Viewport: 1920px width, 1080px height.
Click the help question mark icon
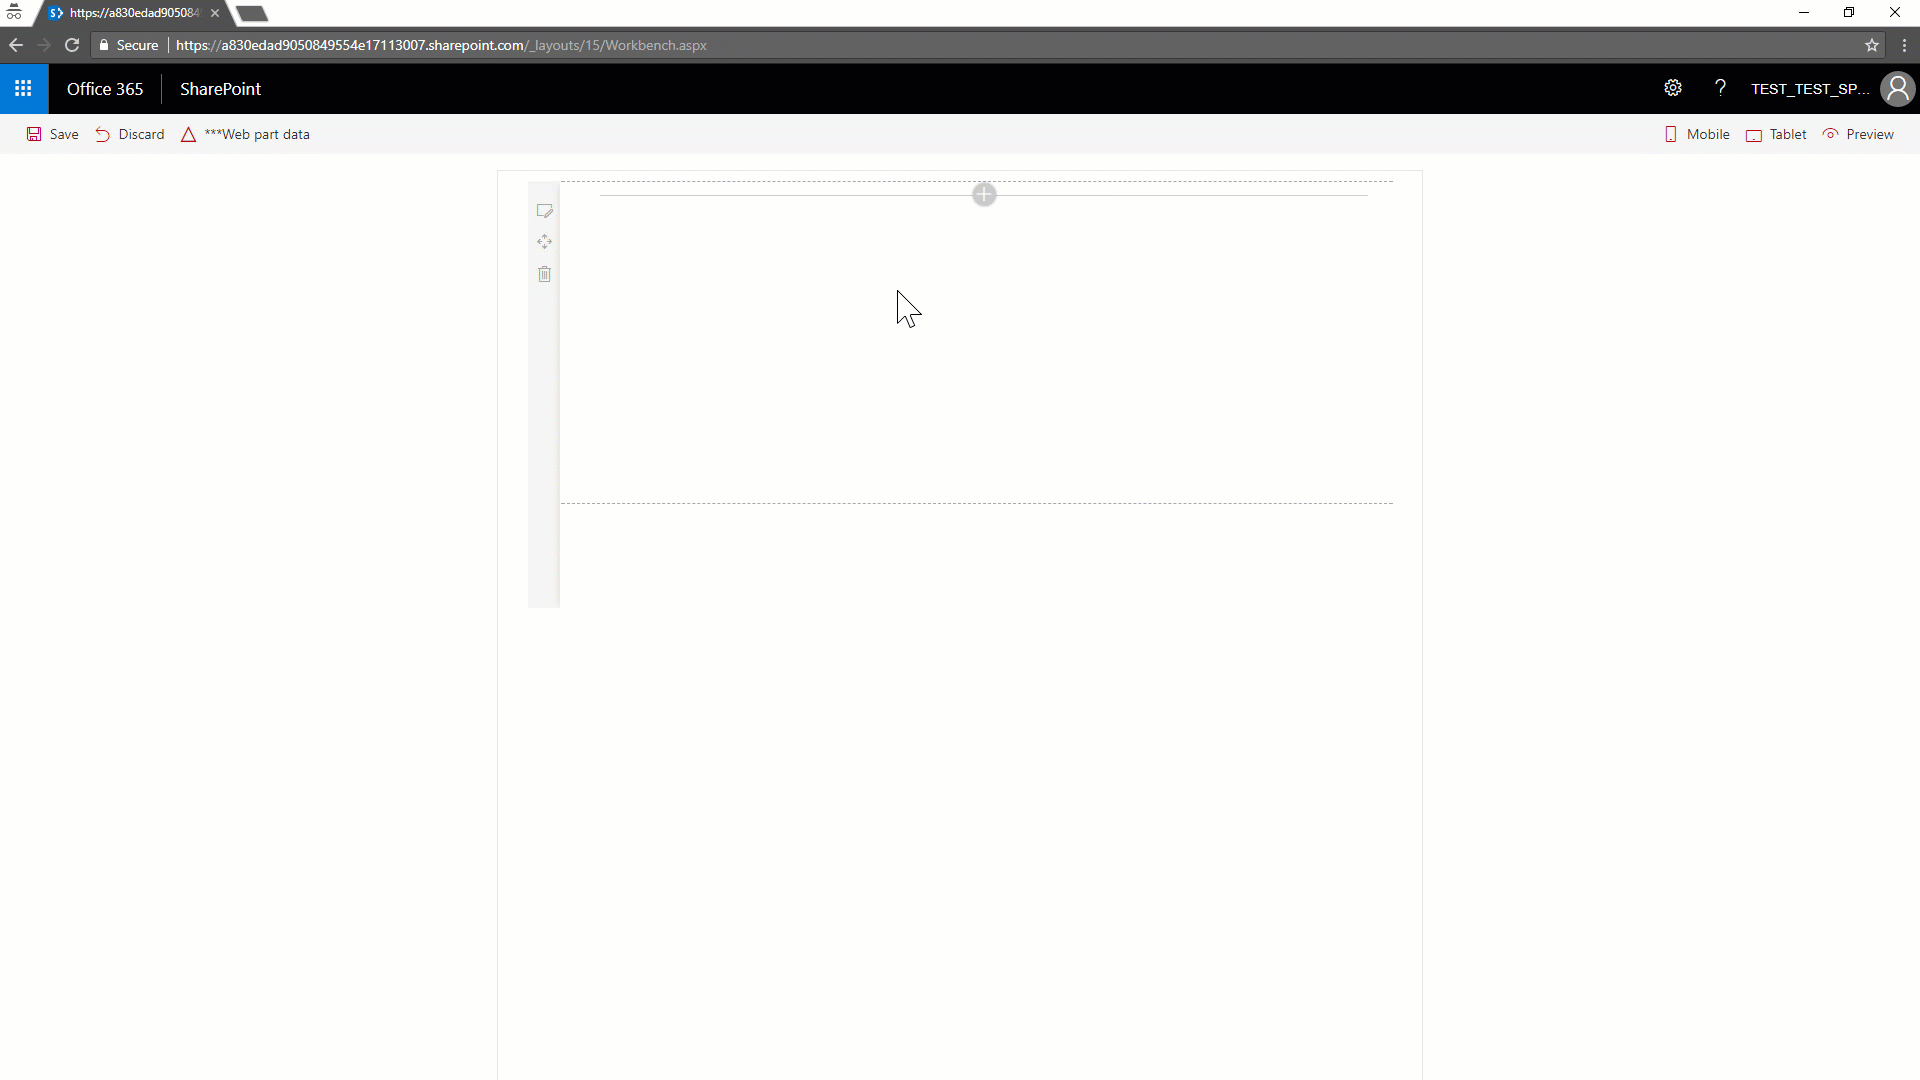[x=1720, y=88]
